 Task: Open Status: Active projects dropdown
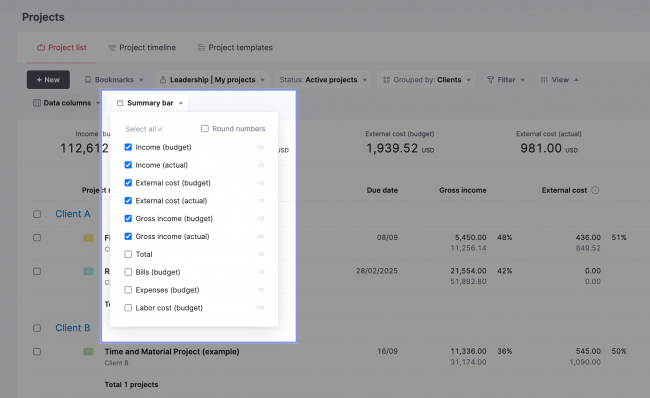[x=323, y=80]
